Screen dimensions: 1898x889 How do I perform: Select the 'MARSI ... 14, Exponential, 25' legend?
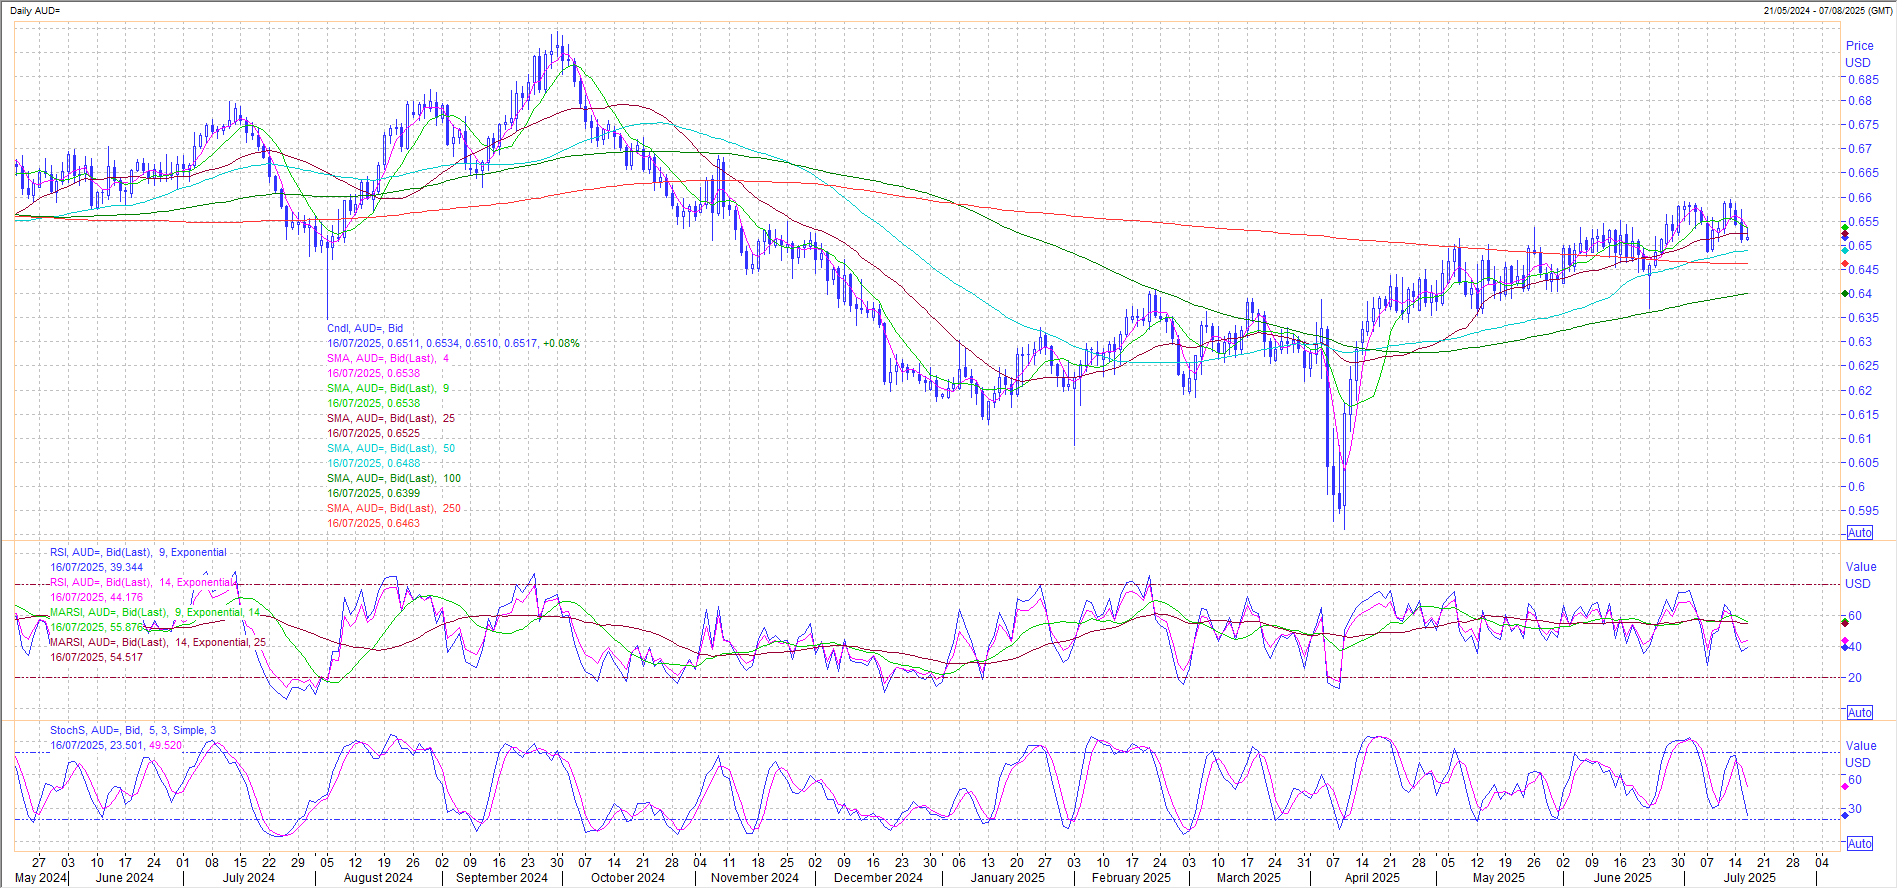pyautogui.click(x=158, y=642)
